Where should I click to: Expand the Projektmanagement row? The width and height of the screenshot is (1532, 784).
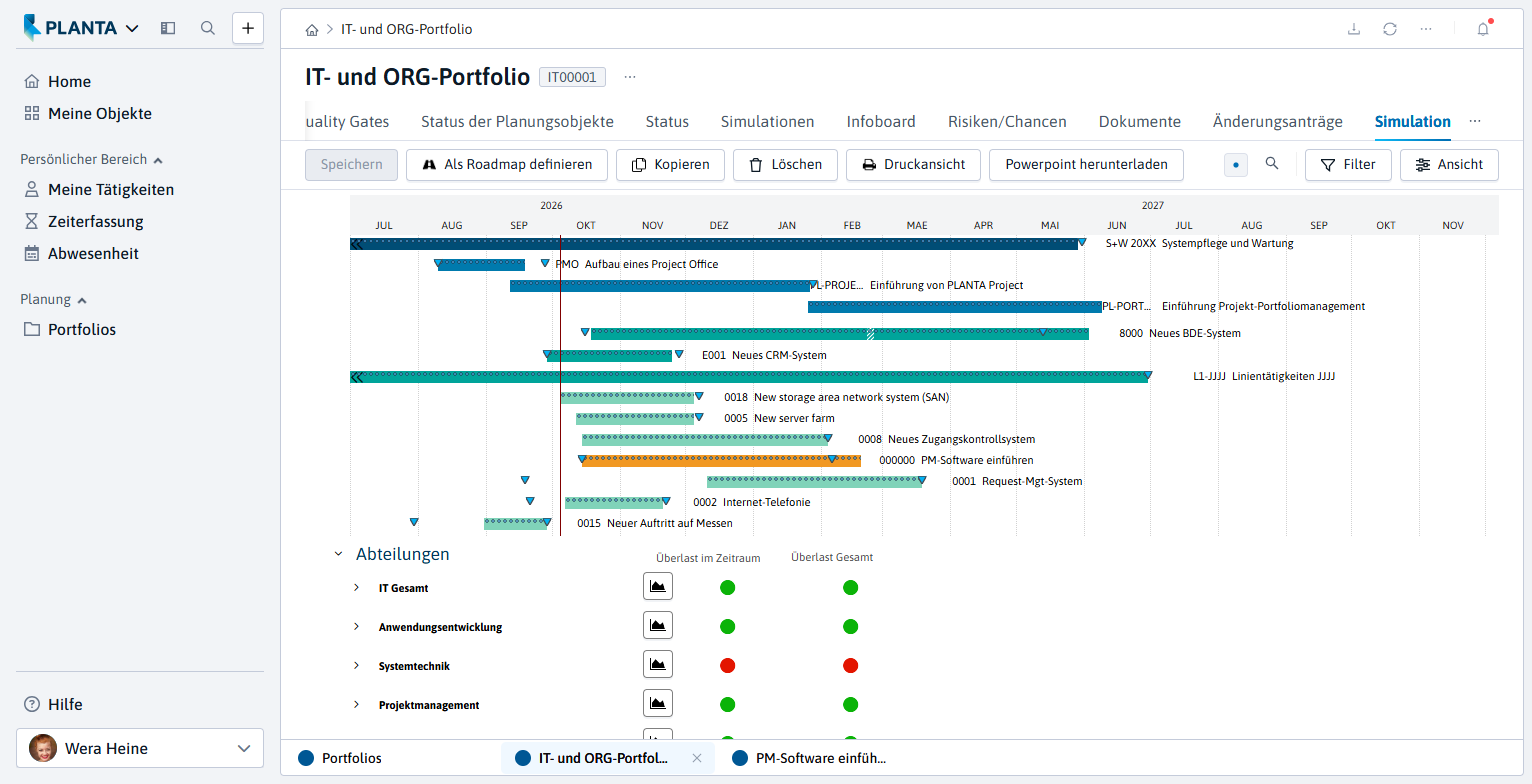click(356, 704)
